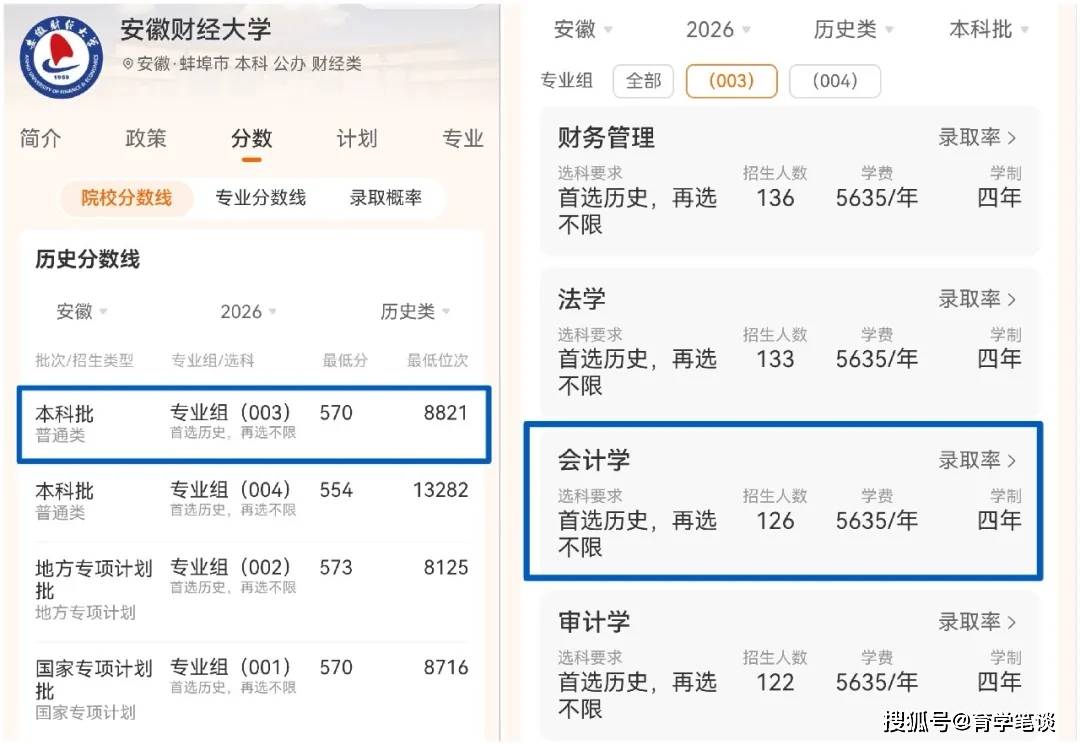Click the 最低分 column header
1080x745 pixels.
(345, 360)
